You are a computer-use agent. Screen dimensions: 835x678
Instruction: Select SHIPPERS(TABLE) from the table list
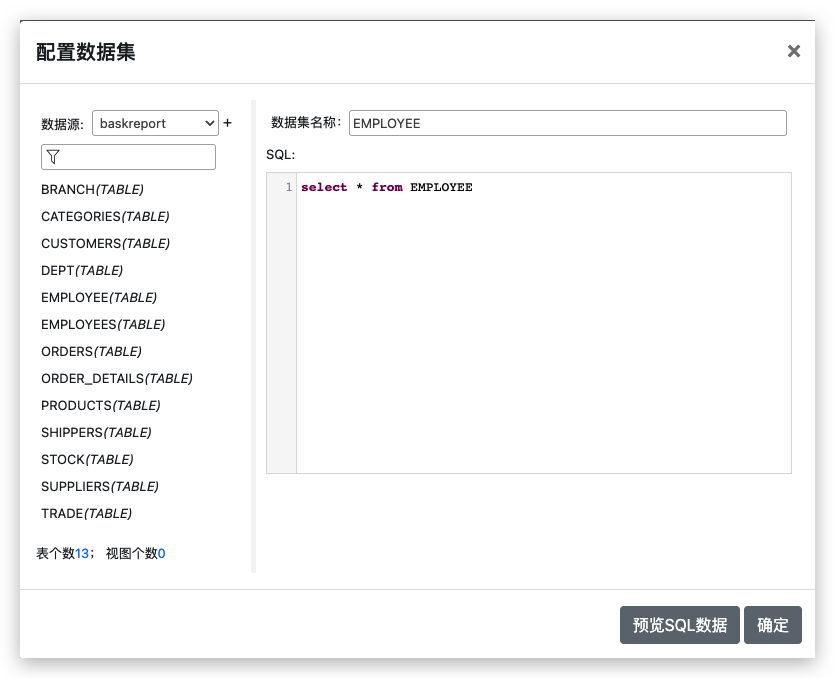[x=96, y=432]
